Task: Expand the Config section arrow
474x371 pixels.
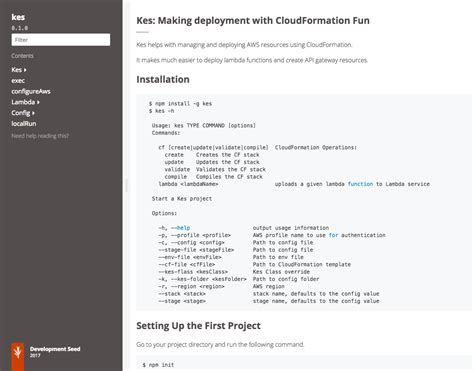Action: (x=33, y=113)
